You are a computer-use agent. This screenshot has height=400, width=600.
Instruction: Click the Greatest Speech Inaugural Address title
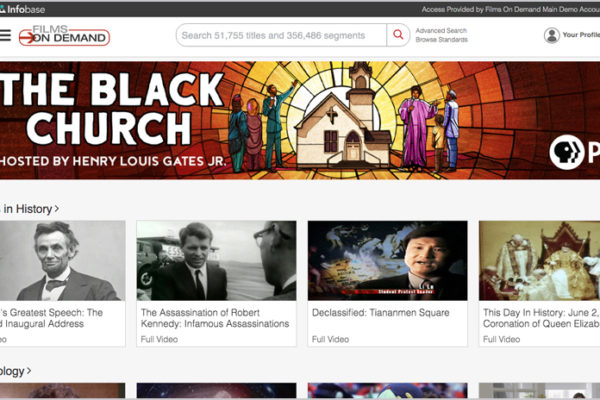tap(51, 318)
